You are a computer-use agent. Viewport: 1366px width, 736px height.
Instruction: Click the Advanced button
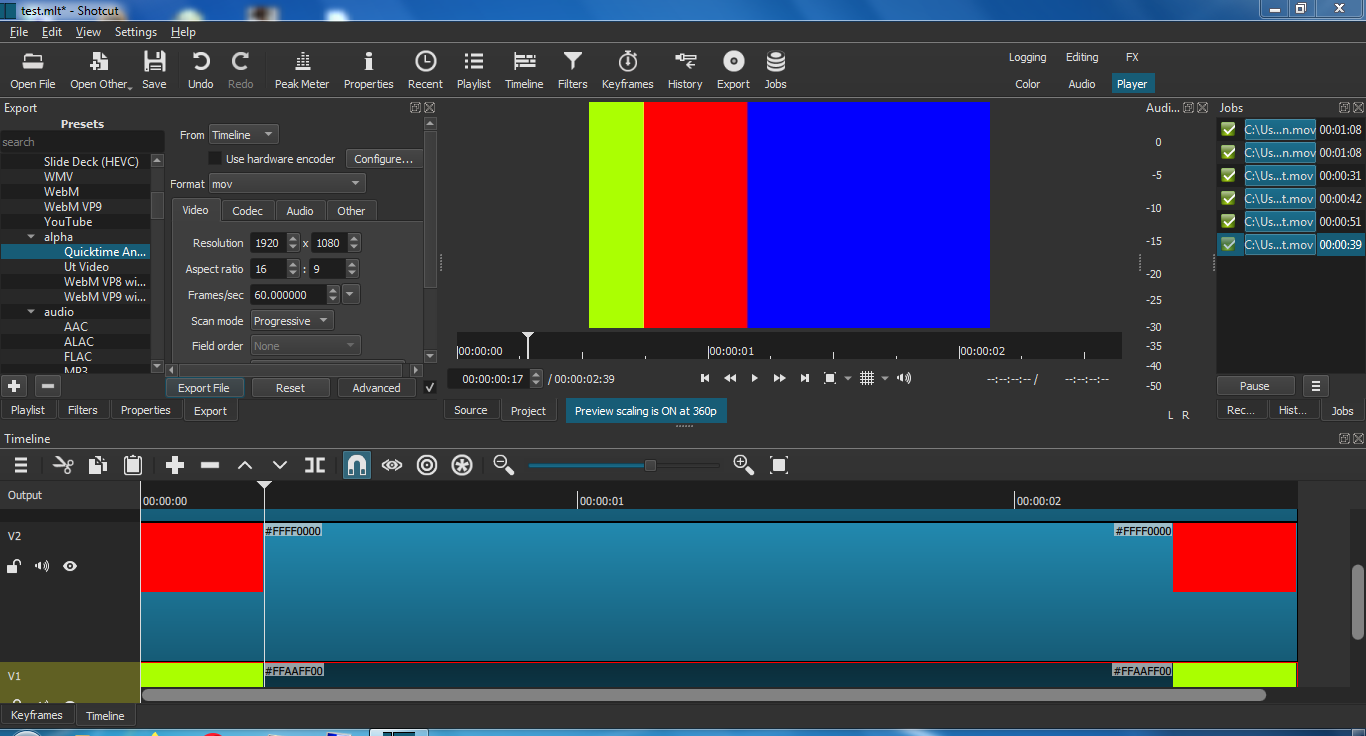click(376, 388)
